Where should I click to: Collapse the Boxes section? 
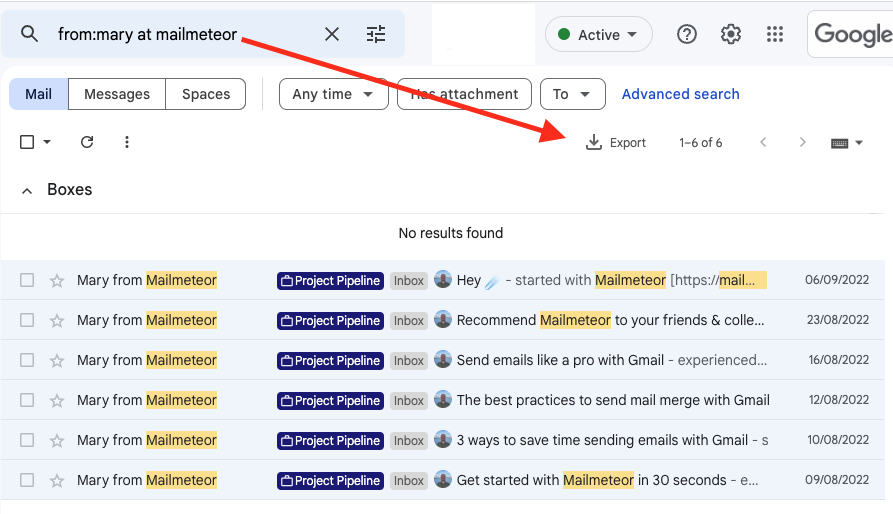pyautogui.click(x=27, y=191)
